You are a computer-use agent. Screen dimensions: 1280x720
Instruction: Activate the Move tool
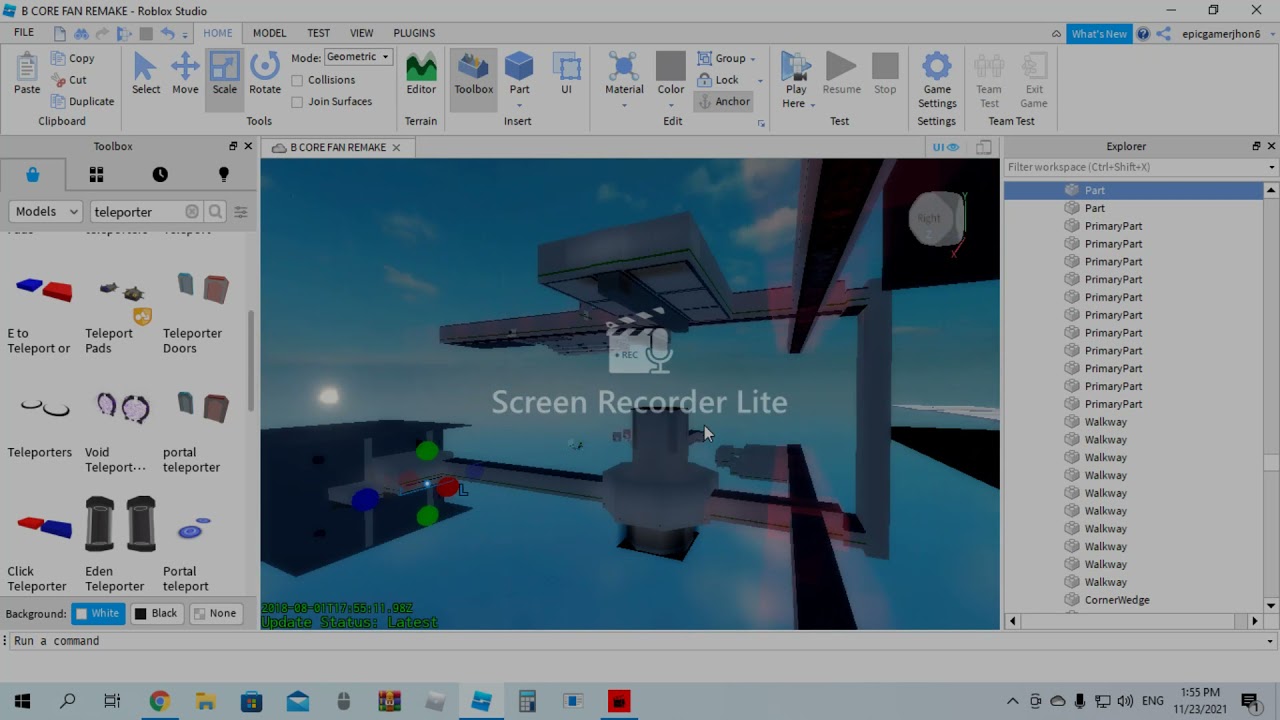click(x=185, y=75)
